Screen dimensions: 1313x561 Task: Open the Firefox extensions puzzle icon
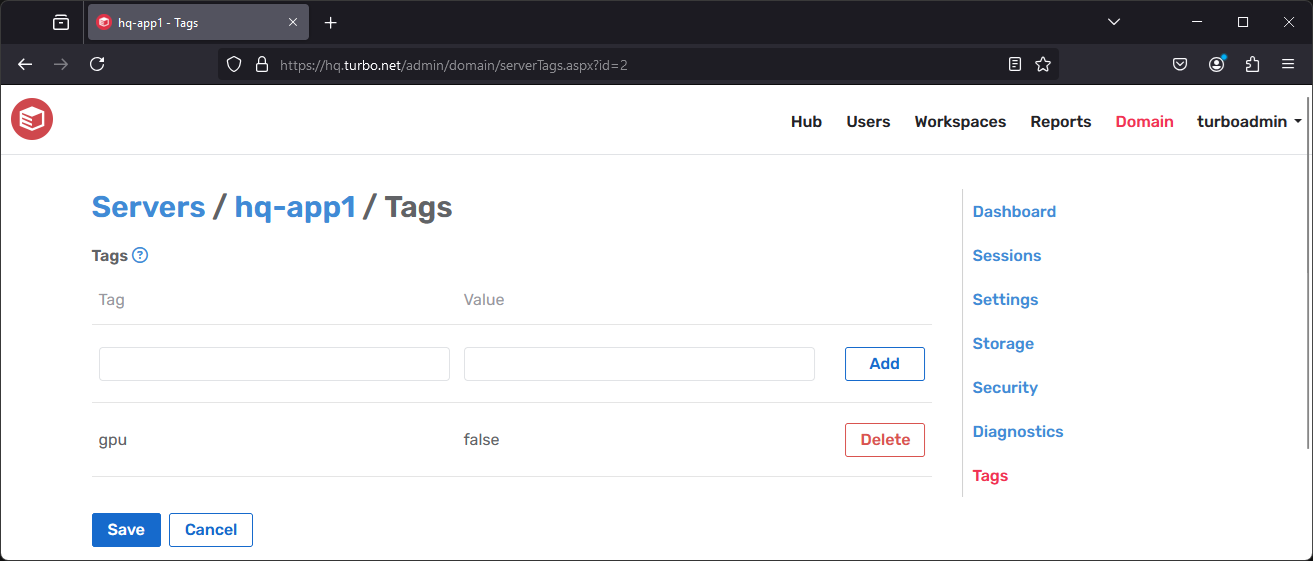[1252, 64]
